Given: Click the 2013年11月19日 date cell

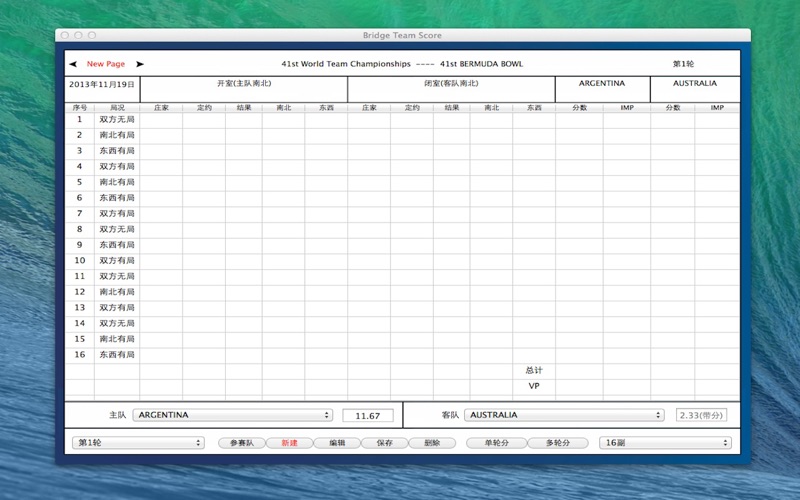Looking at the screenshot, I should (x=102, y=85).
